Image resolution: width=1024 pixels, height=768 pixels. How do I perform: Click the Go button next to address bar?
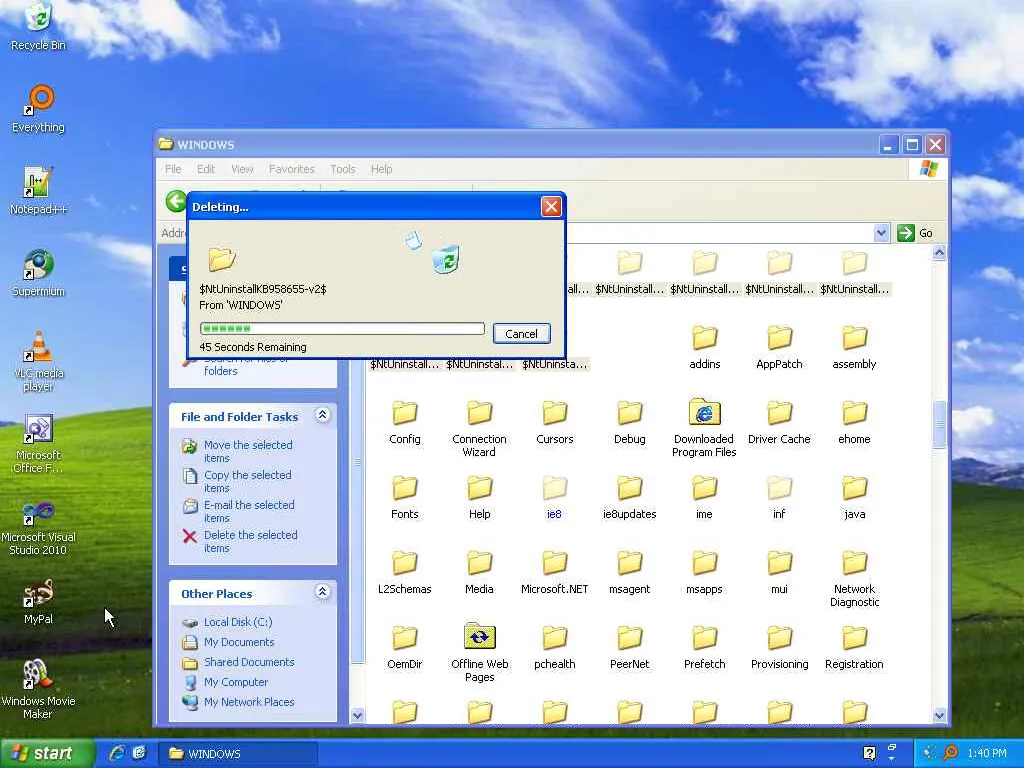pos(915,232)
